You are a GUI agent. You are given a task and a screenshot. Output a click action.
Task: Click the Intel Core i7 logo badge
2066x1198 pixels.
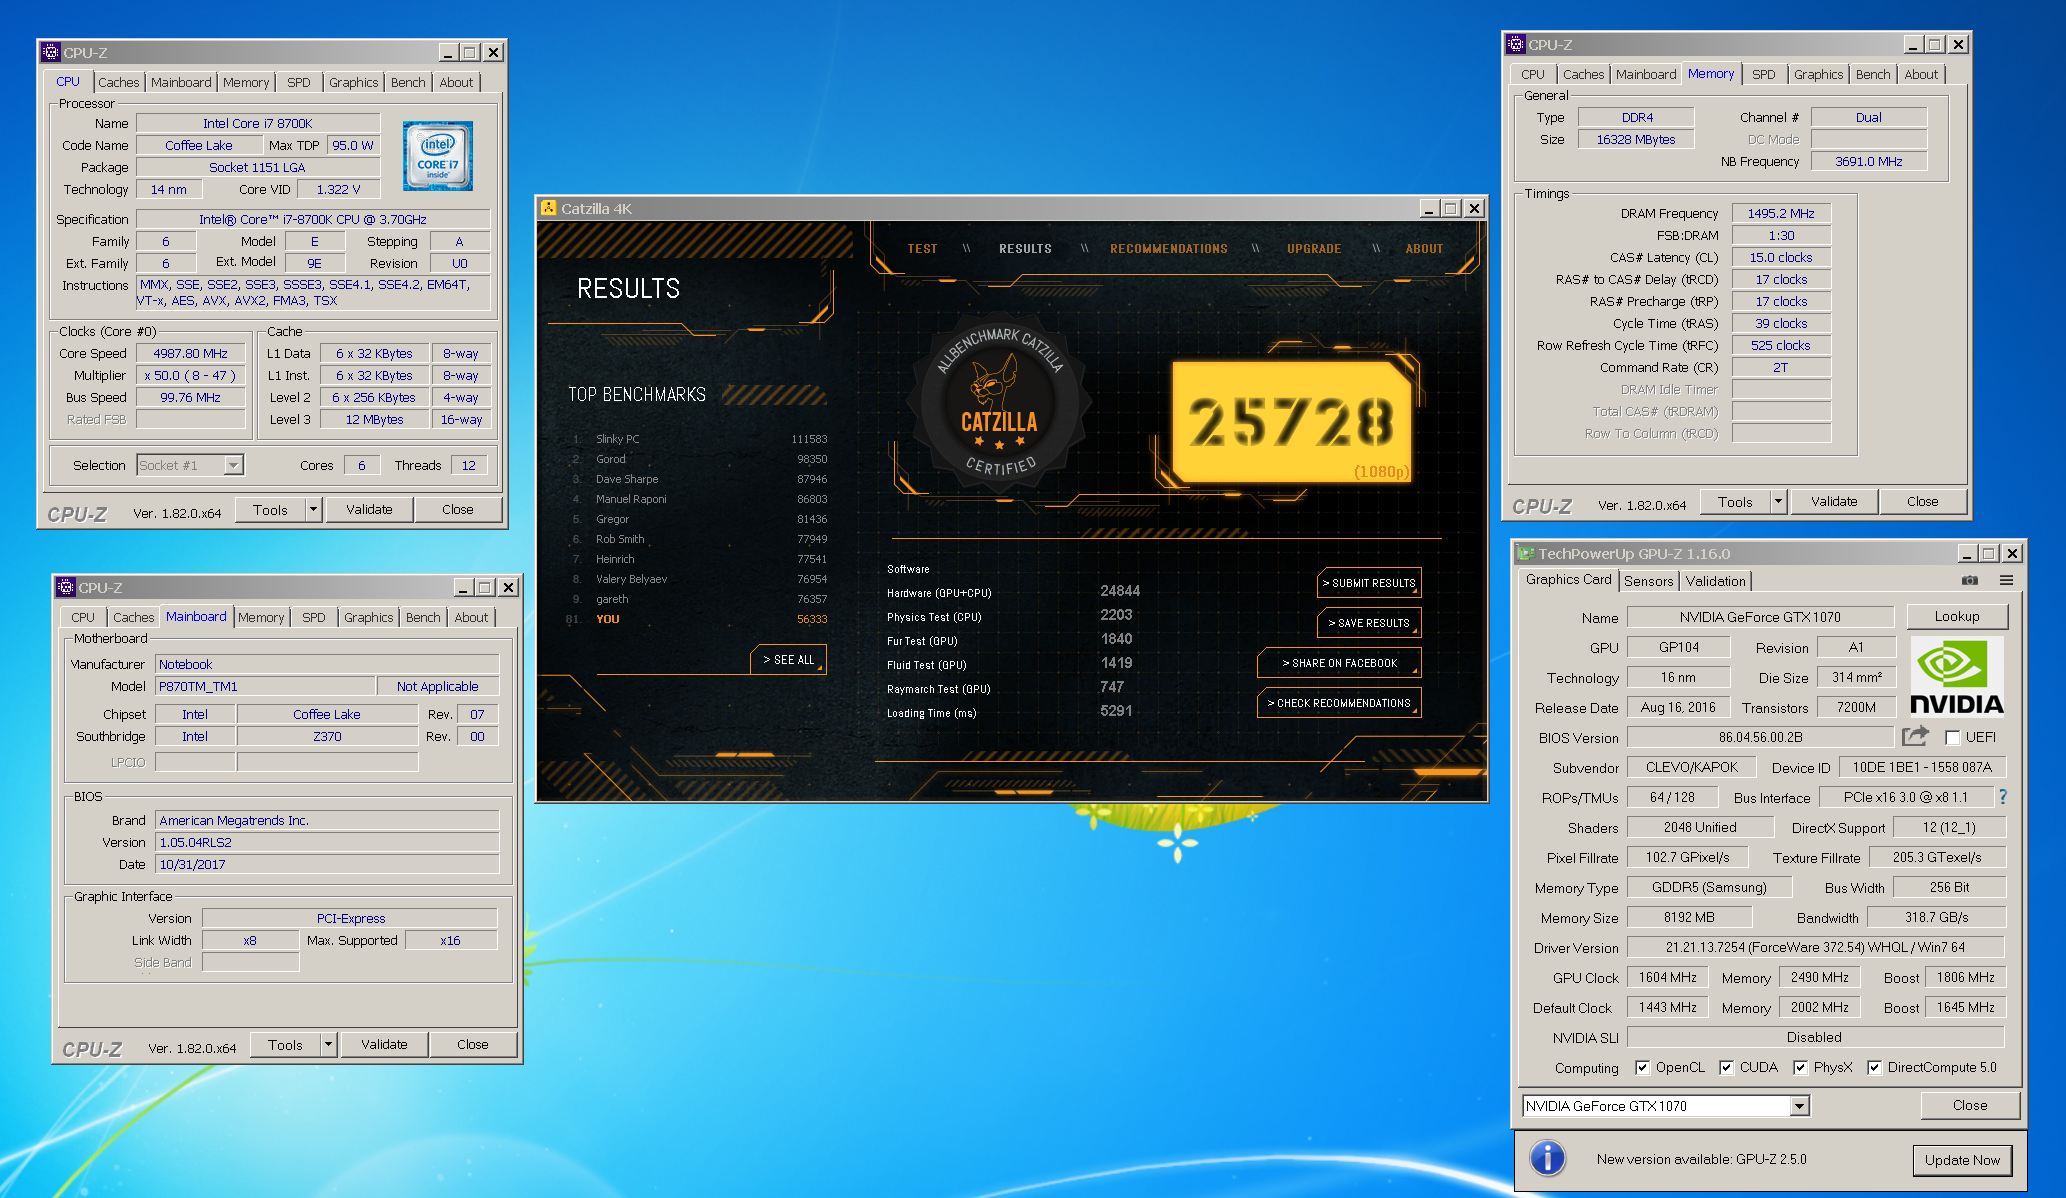[438, 156]
